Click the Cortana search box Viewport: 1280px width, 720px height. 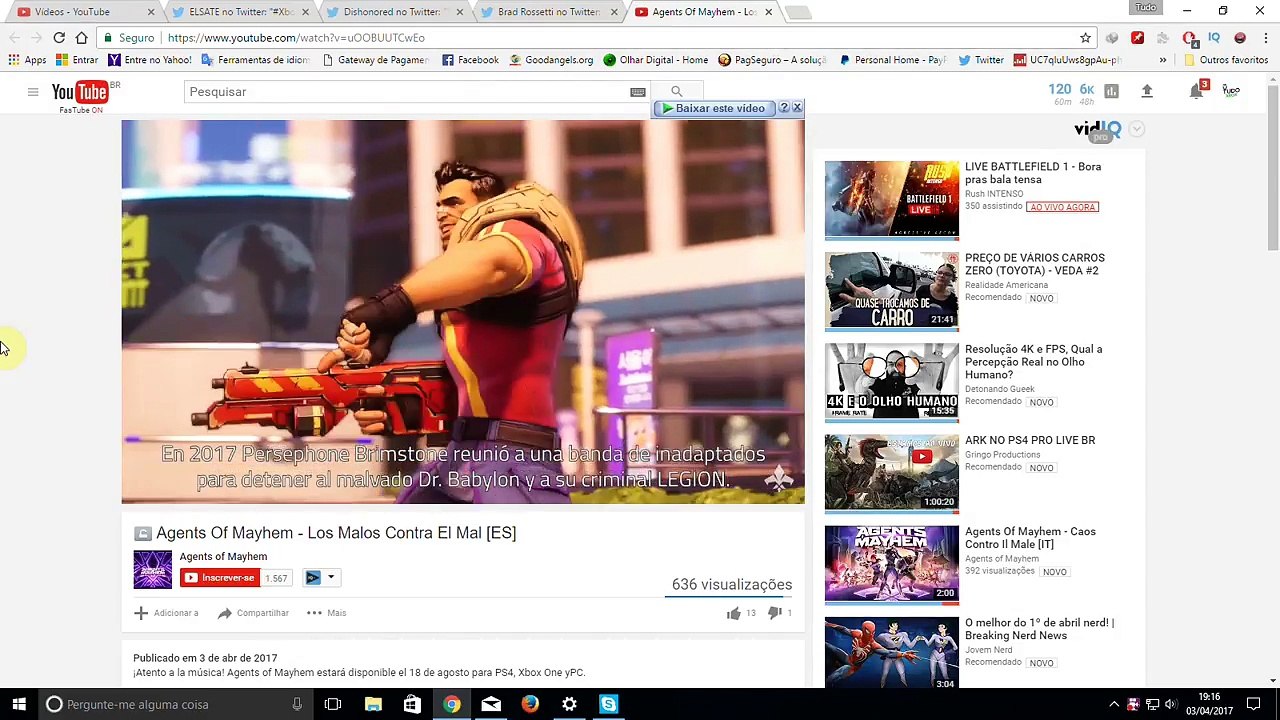[175, 704]
